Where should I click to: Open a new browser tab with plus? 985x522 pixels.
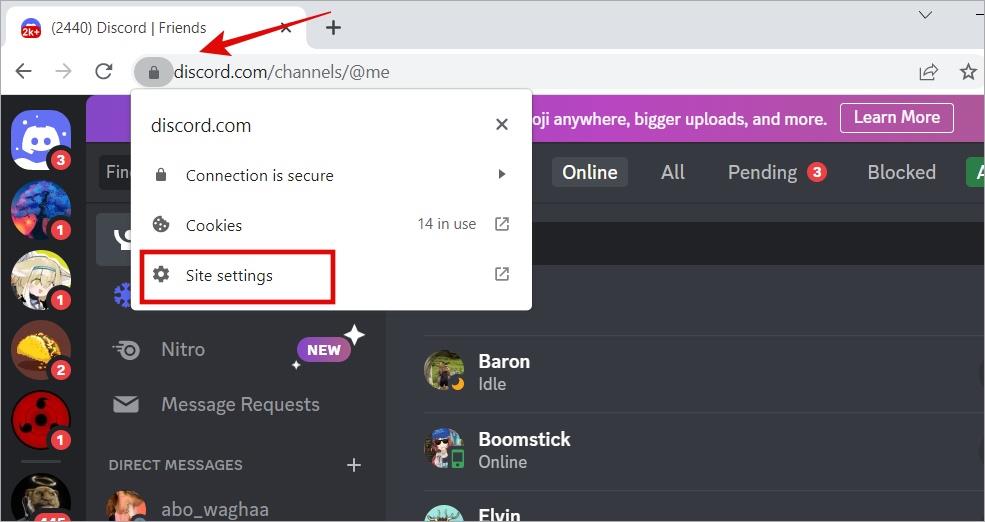click(333, 27)
